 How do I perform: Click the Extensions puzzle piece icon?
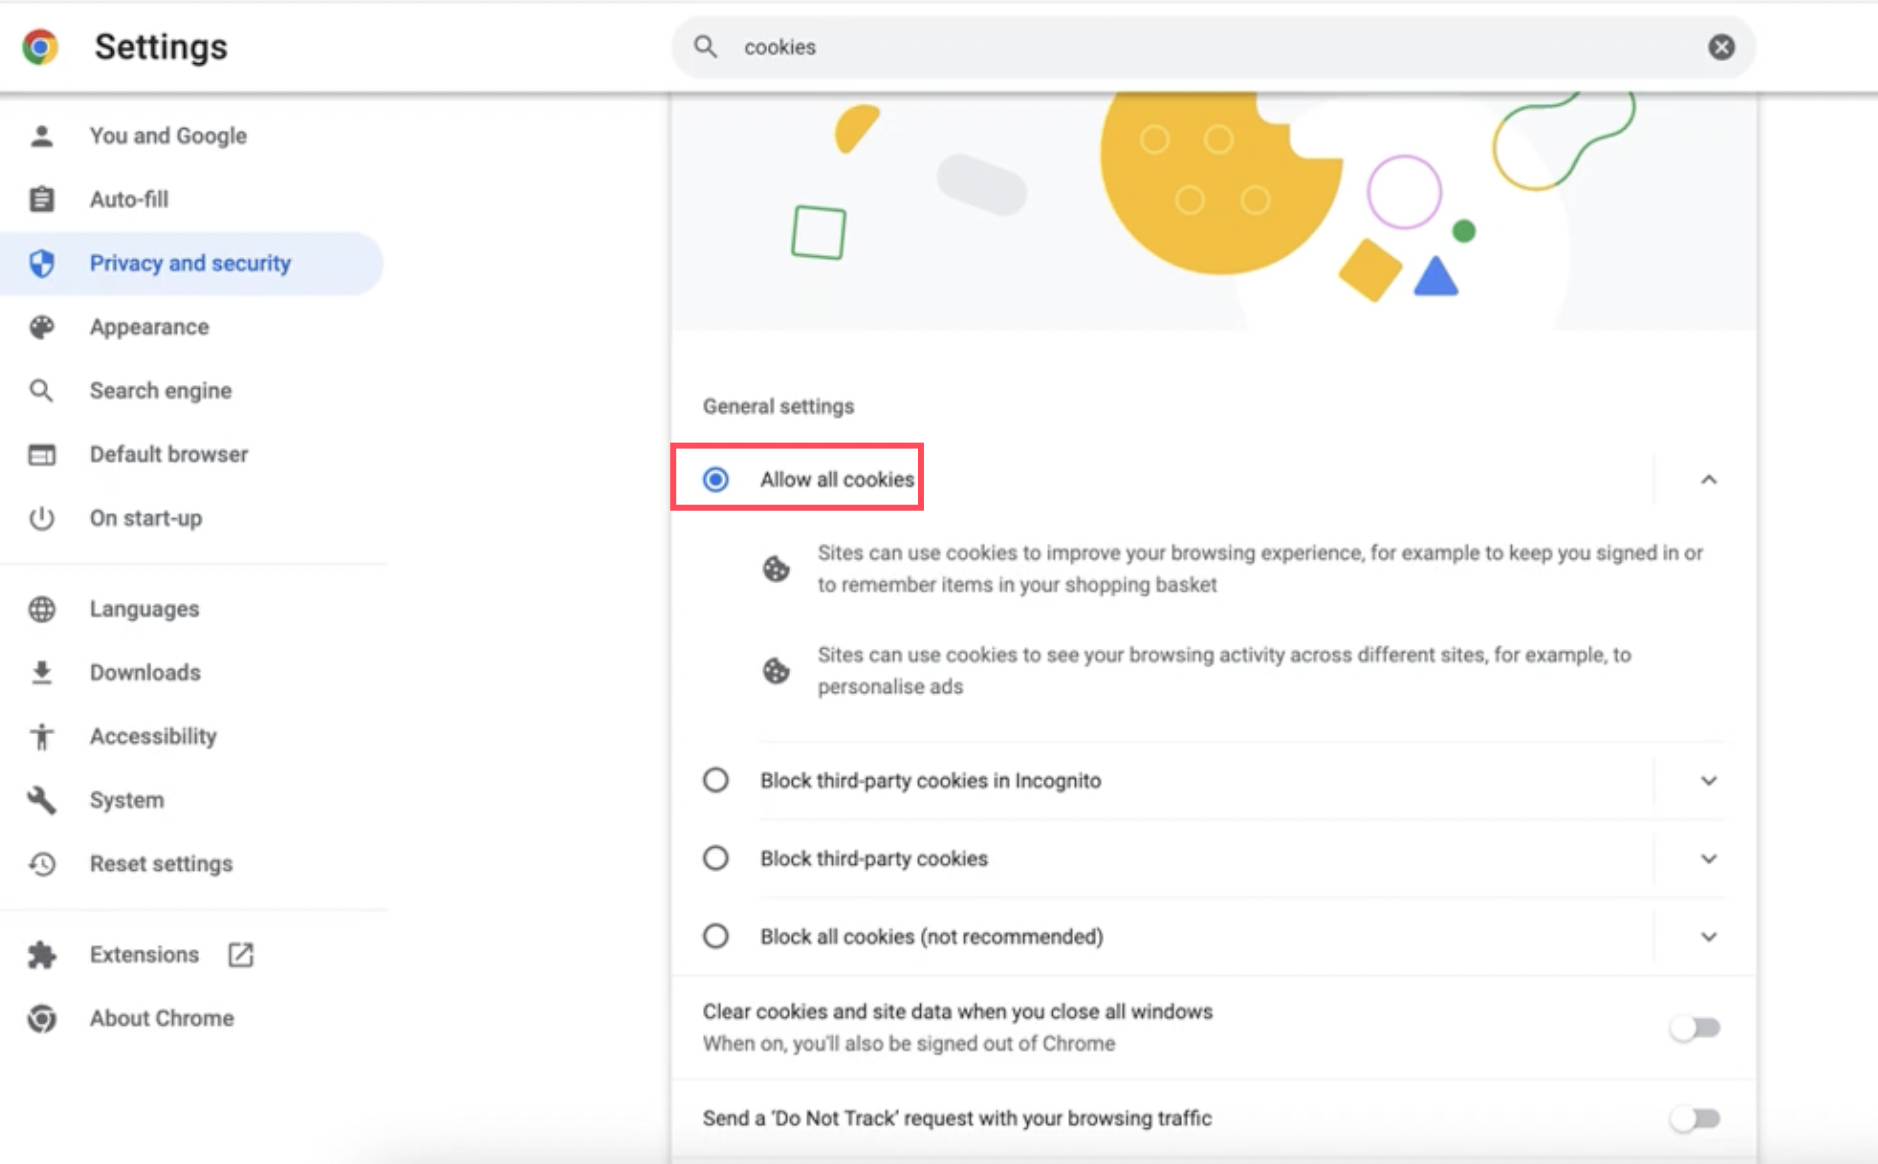(41, 954)
